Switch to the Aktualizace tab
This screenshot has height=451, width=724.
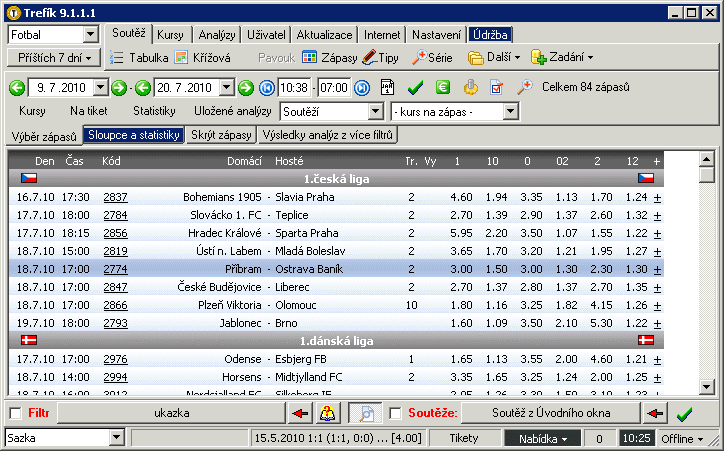pos(325,35)
